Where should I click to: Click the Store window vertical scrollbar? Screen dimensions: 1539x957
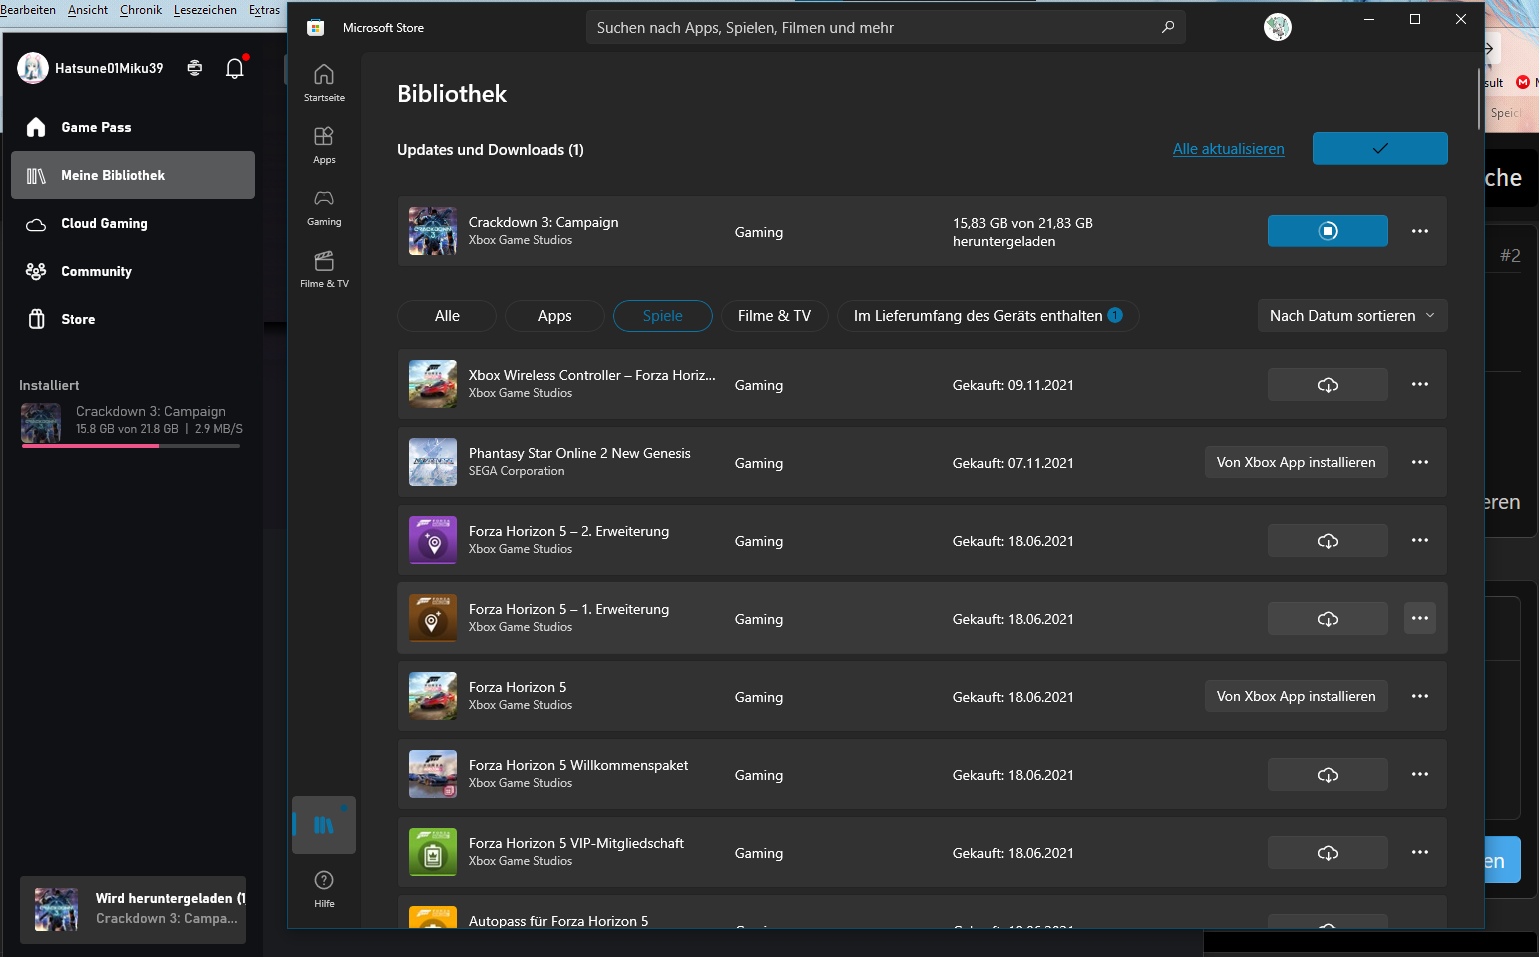coord(1479,99)
